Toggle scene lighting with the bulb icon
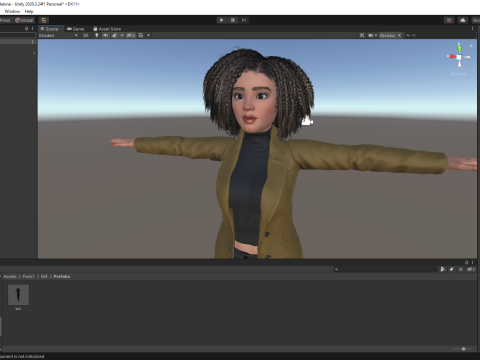This screenshot has width=480, height=360. [x=97, y=35]
